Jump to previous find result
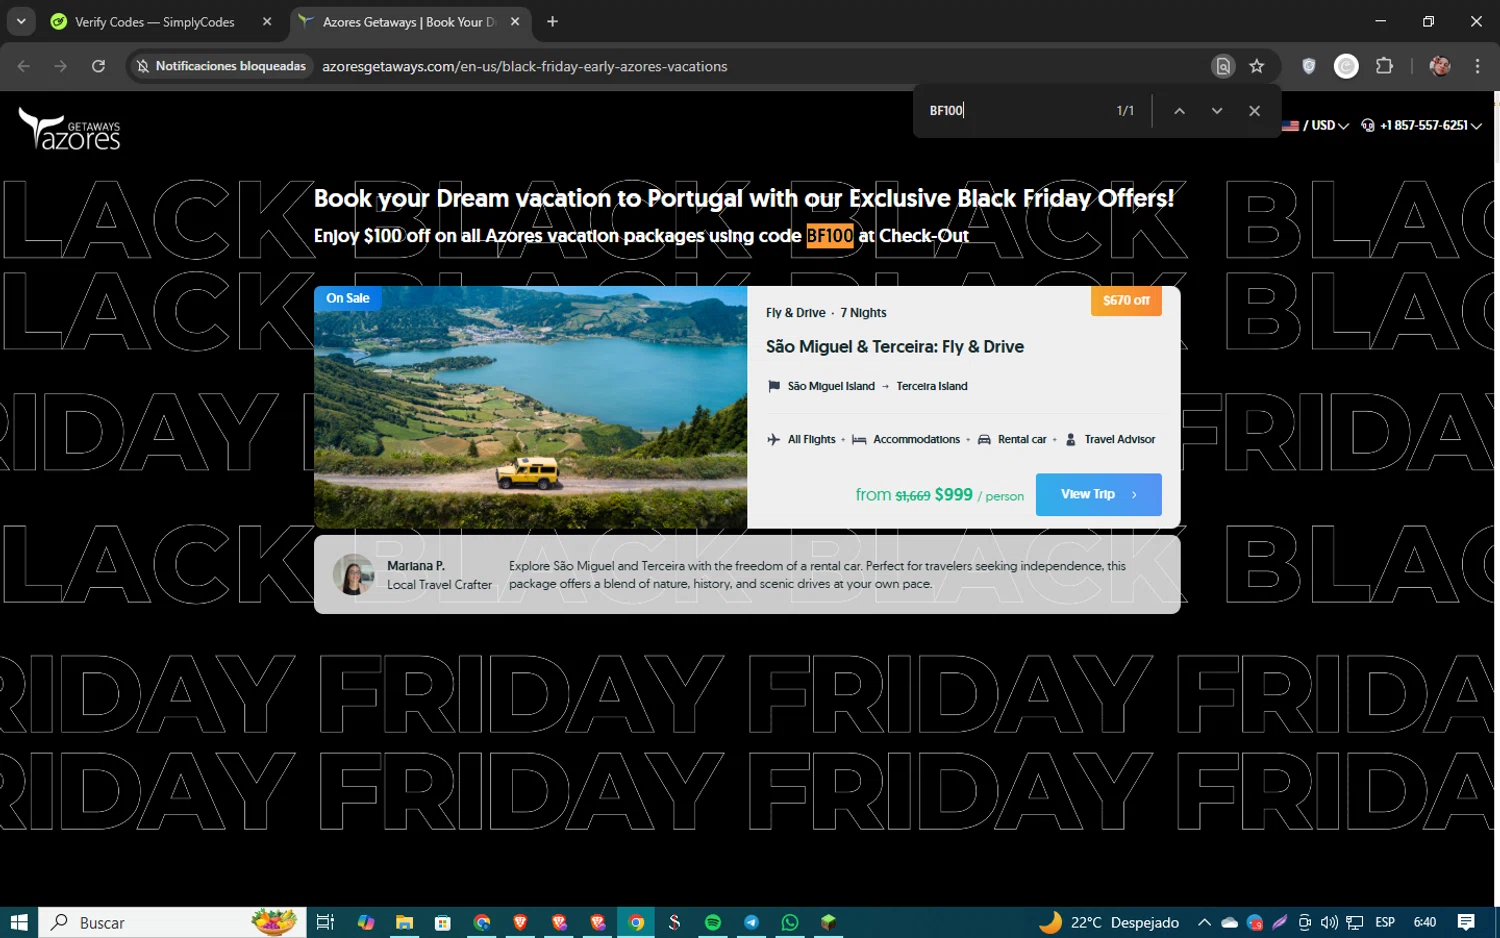 point(1179,111)
